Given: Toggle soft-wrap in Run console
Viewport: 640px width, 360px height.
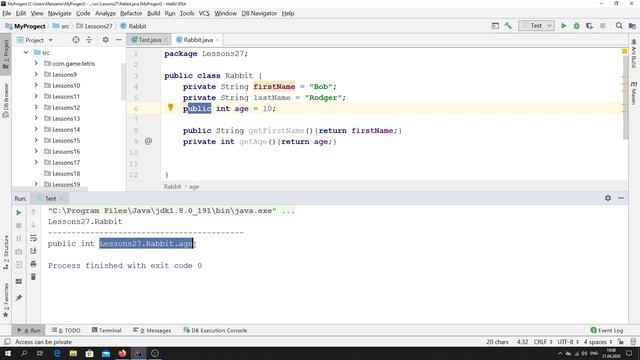Looking at the screenshot, I should point(33,238).
